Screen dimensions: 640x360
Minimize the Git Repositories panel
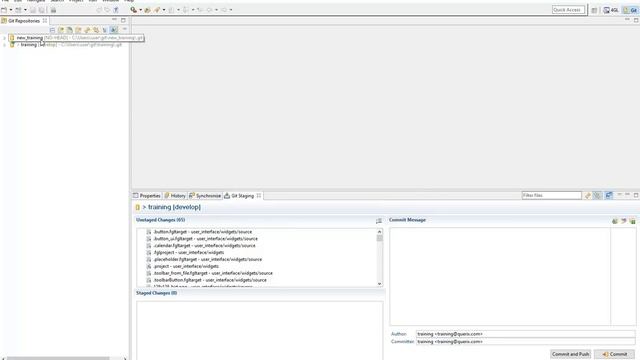click(x=115, y=20)
